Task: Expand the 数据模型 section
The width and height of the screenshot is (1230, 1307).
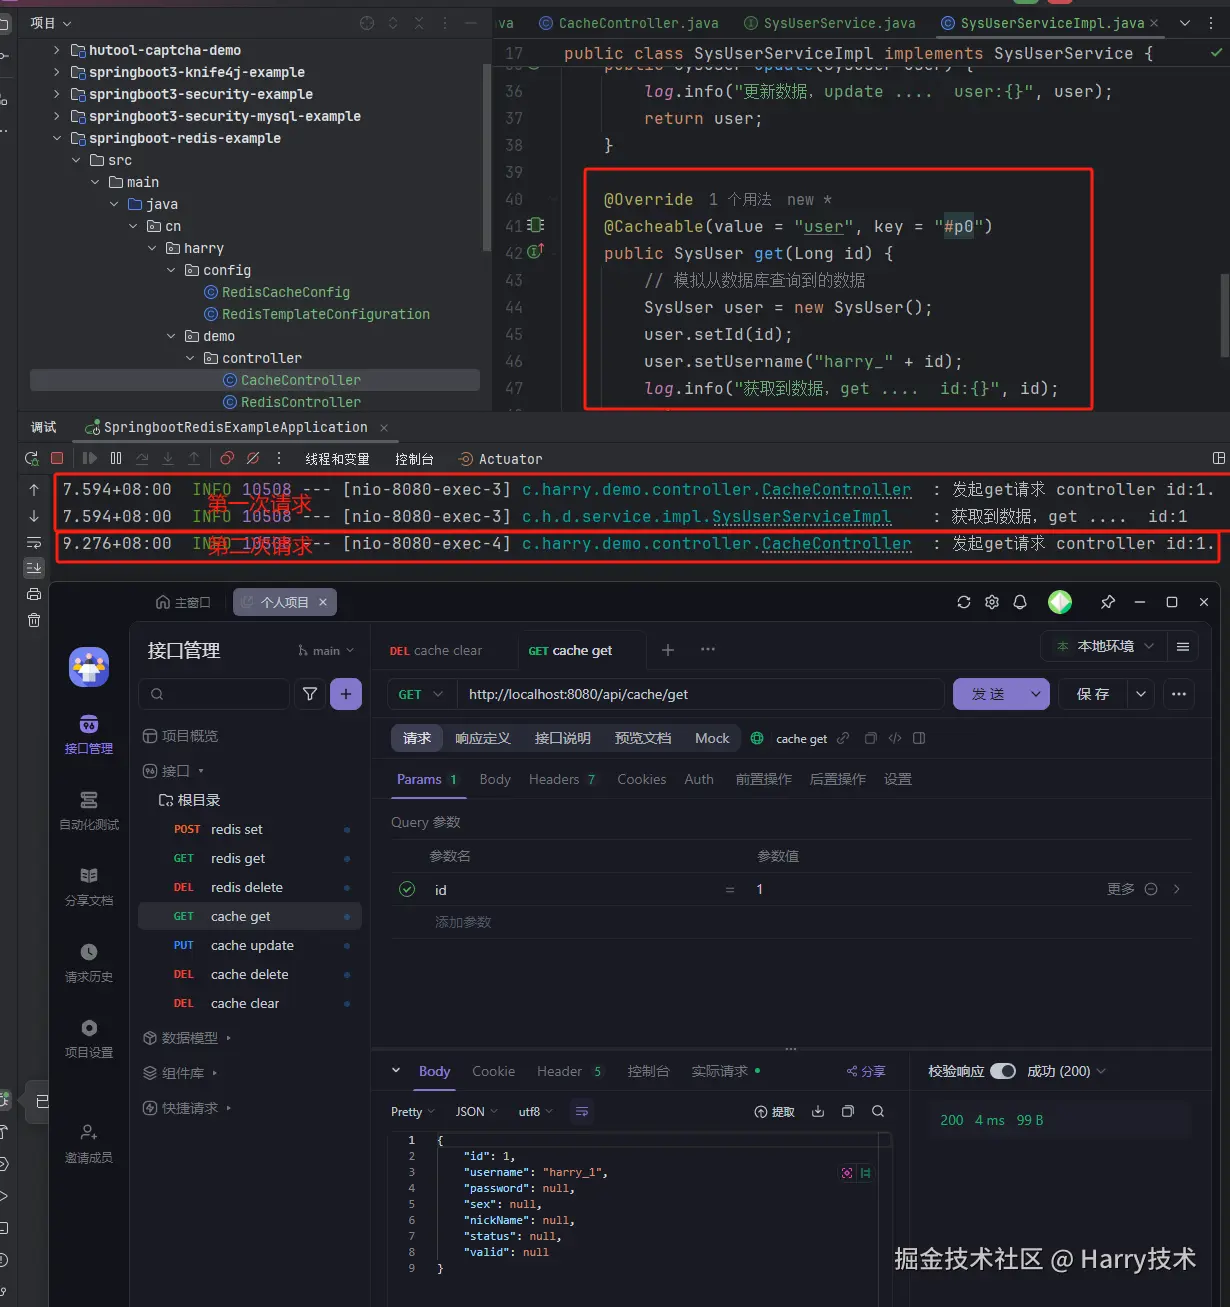Action: [187, 1038]
